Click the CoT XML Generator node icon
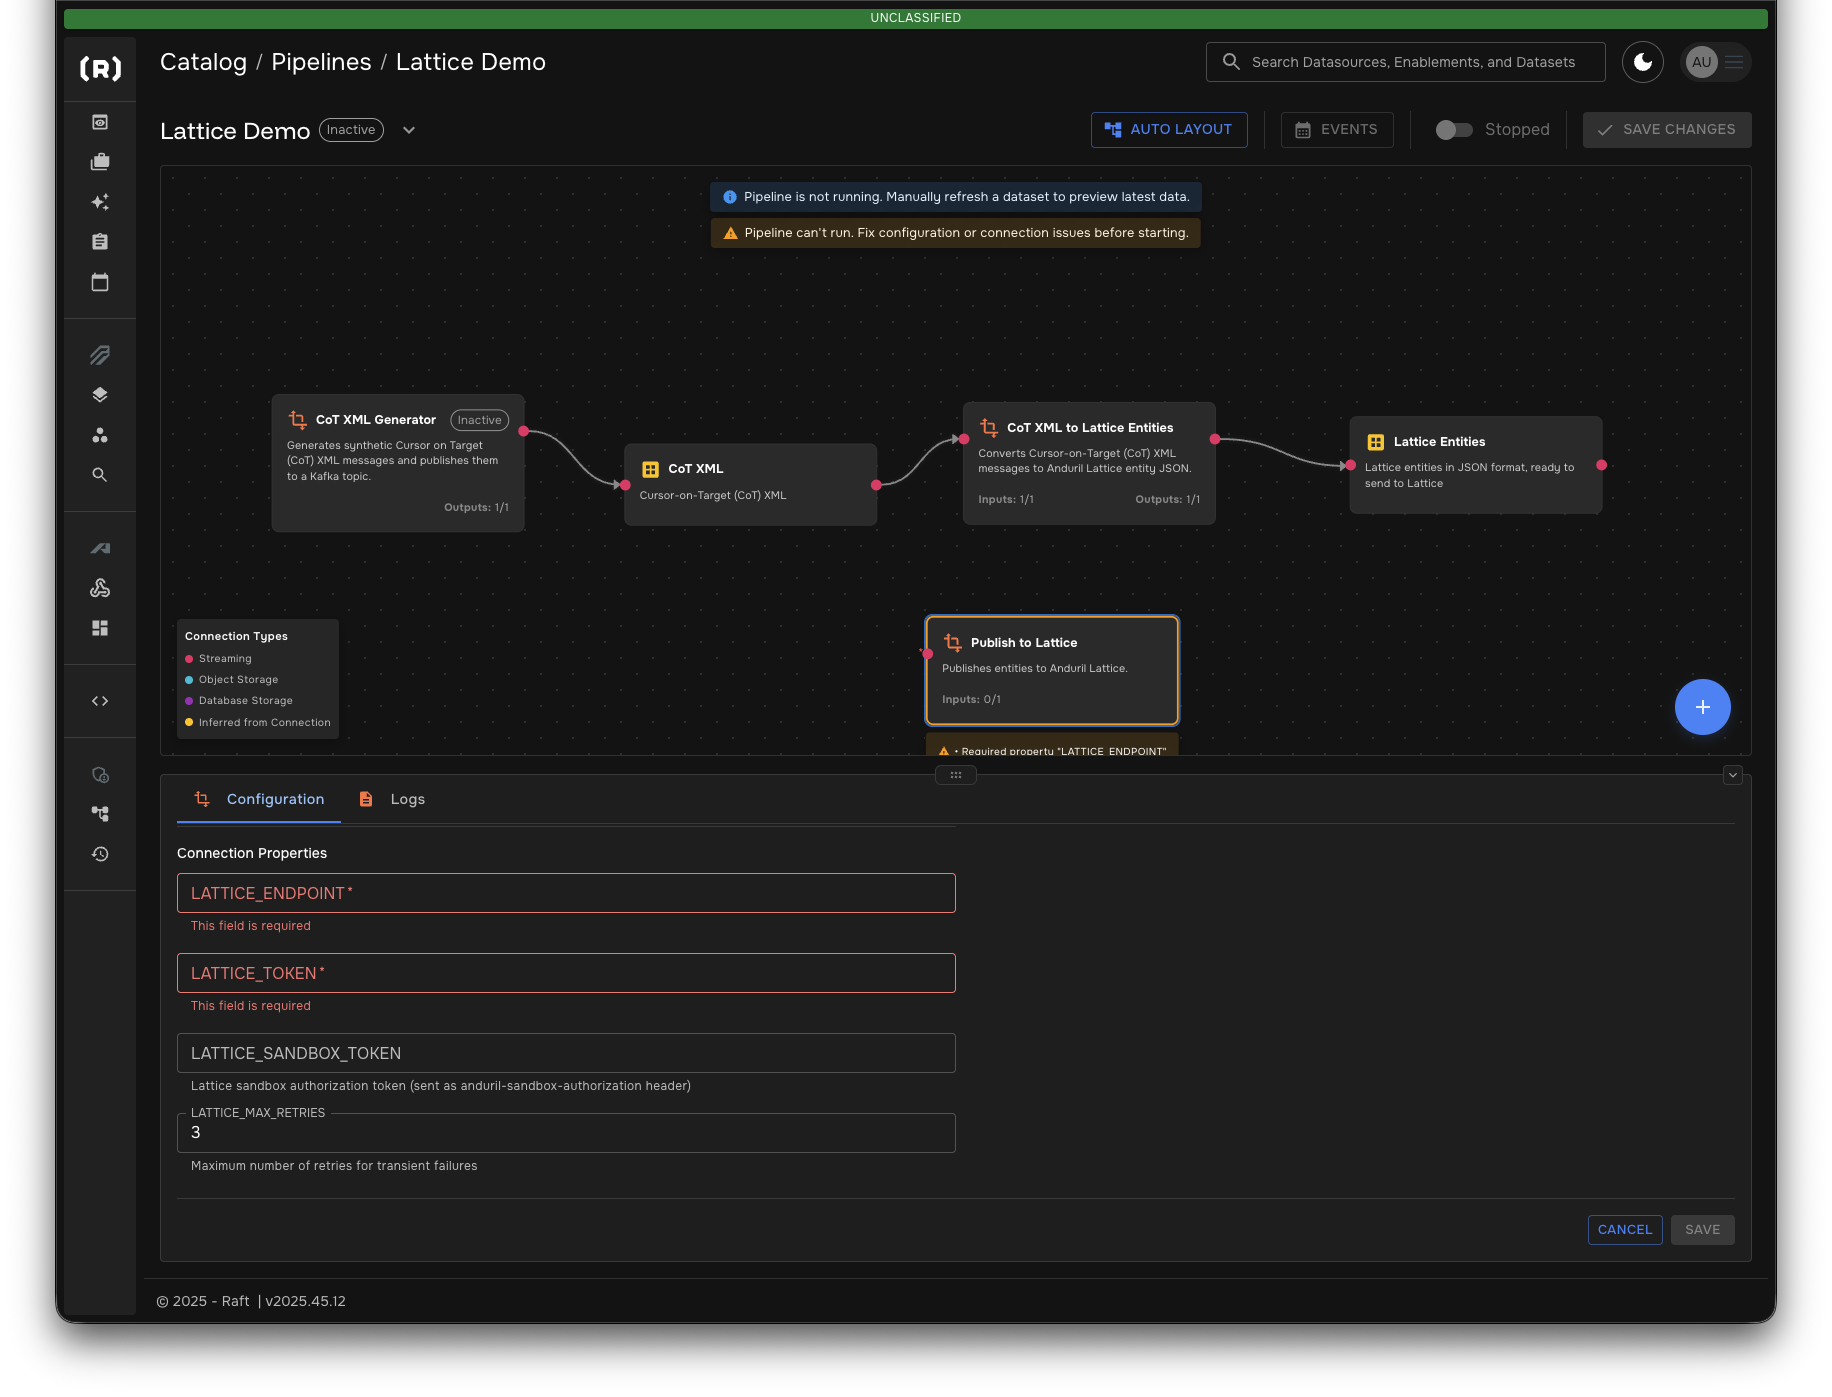 [x=298, y=420]
